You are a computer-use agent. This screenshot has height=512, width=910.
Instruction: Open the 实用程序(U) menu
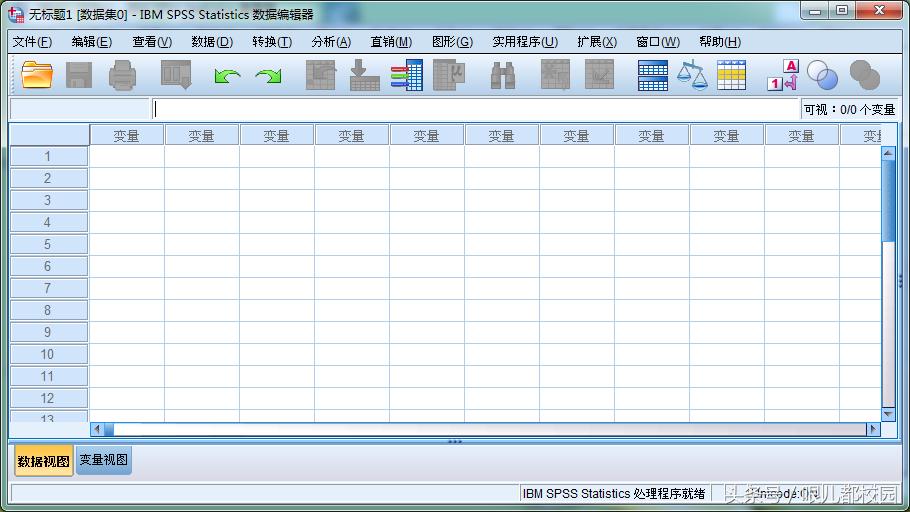coord(525,42)
